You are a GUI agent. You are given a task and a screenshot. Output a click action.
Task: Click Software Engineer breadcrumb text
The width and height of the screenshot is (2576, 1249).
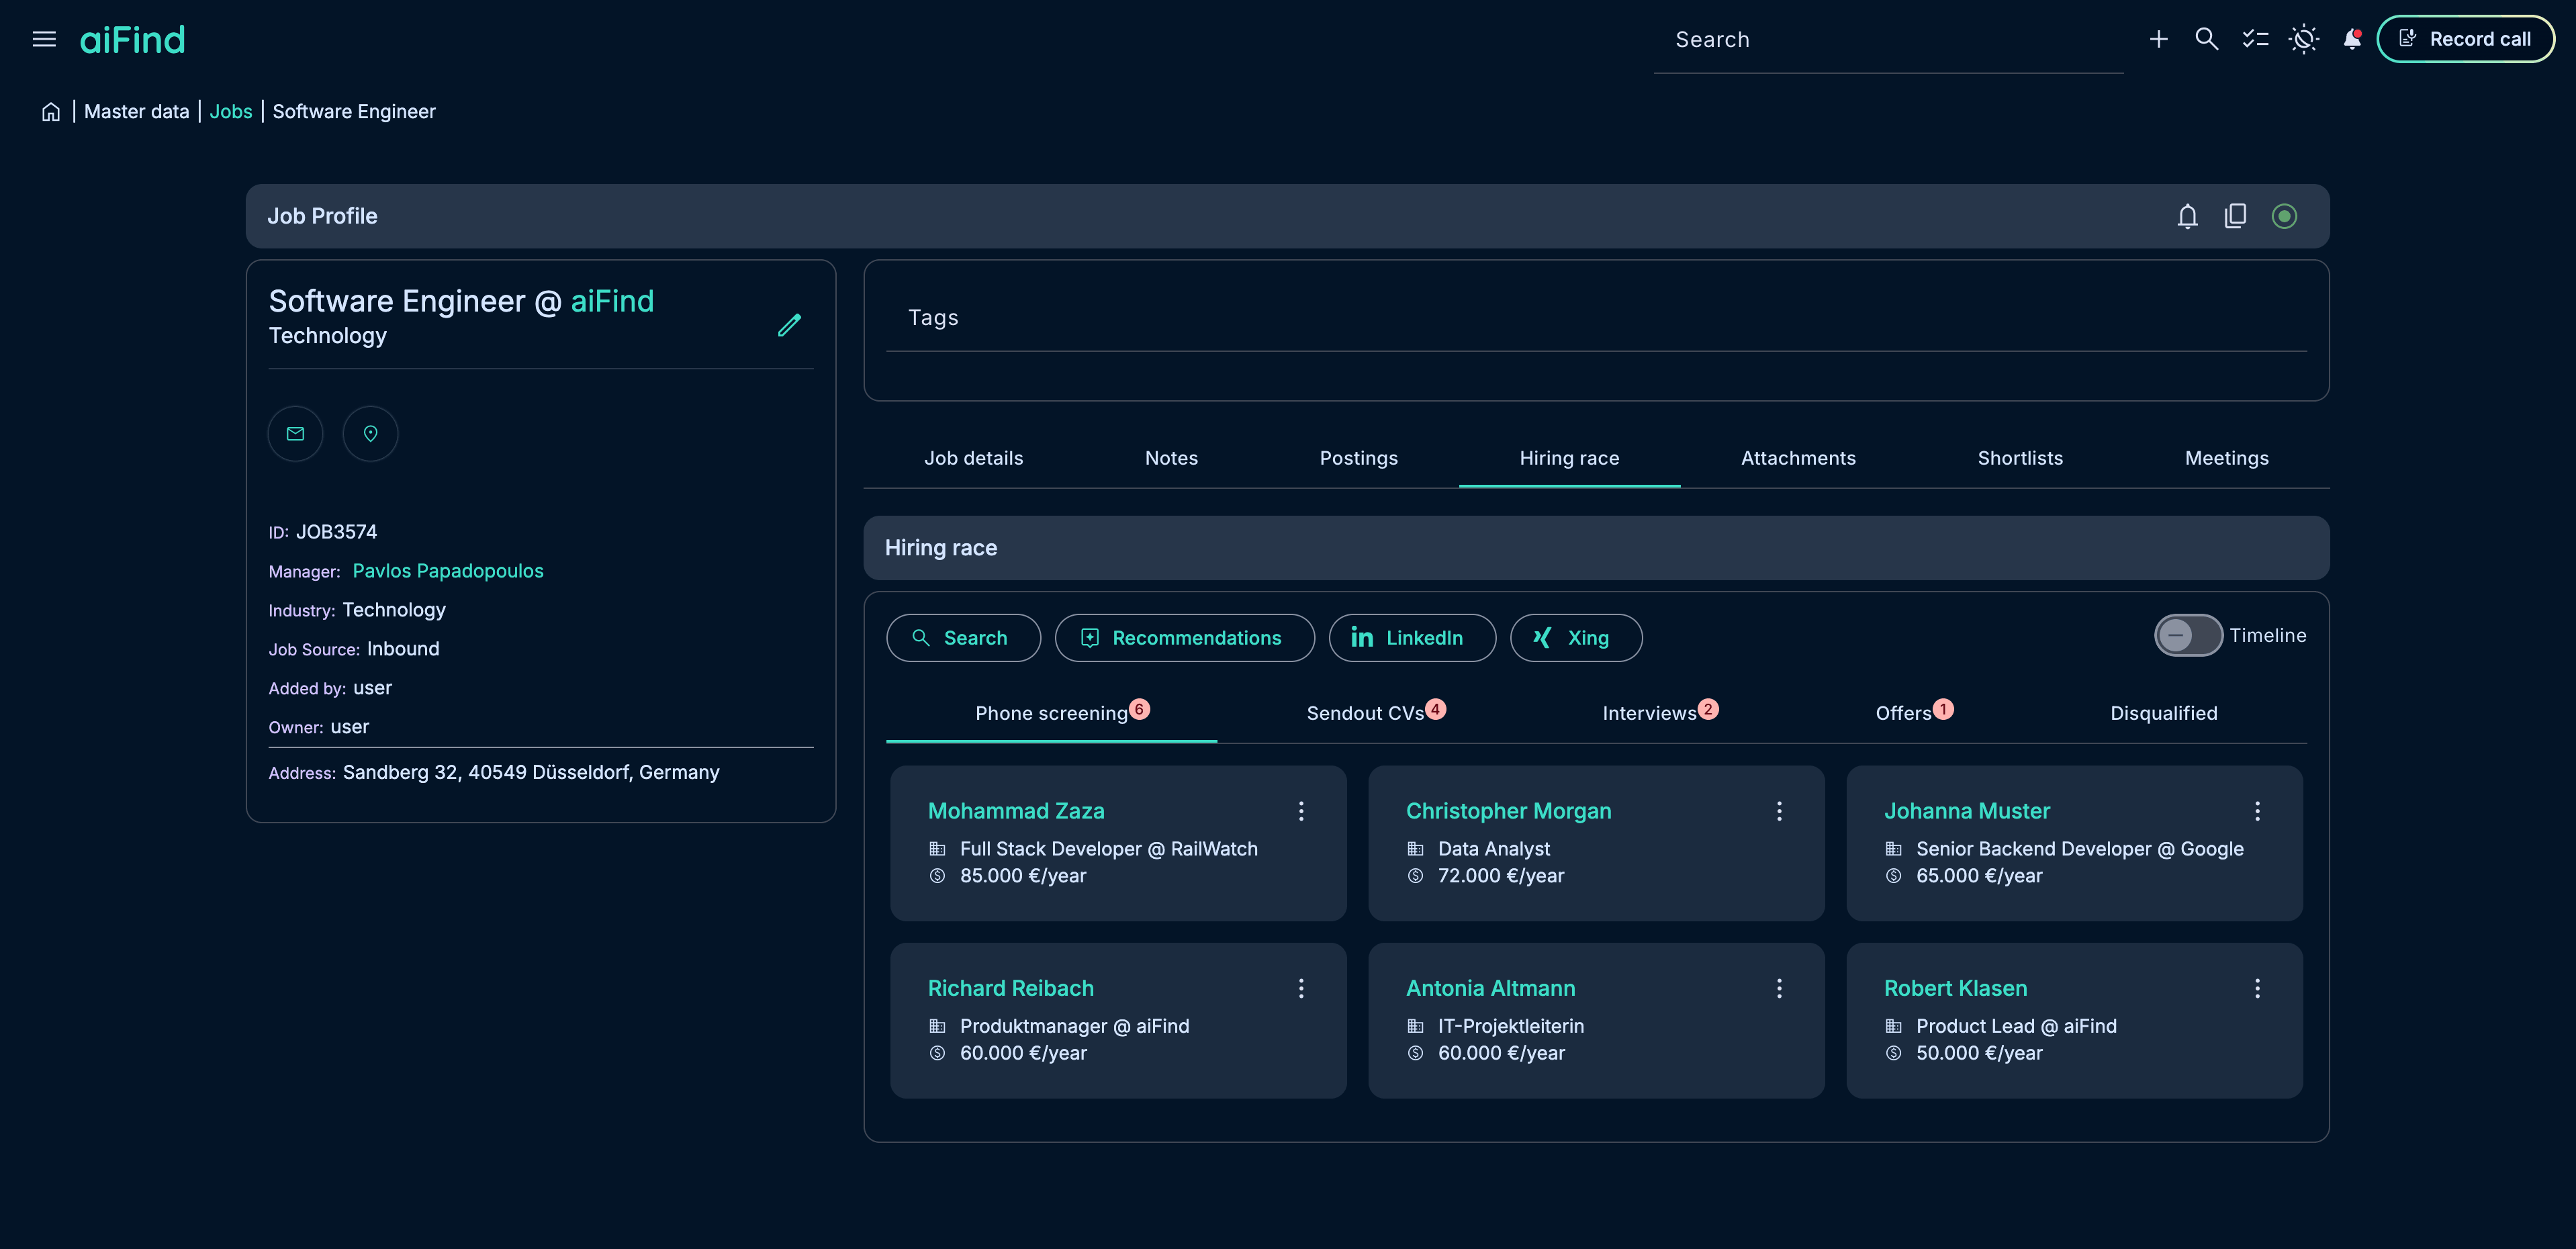click(354, 112)
